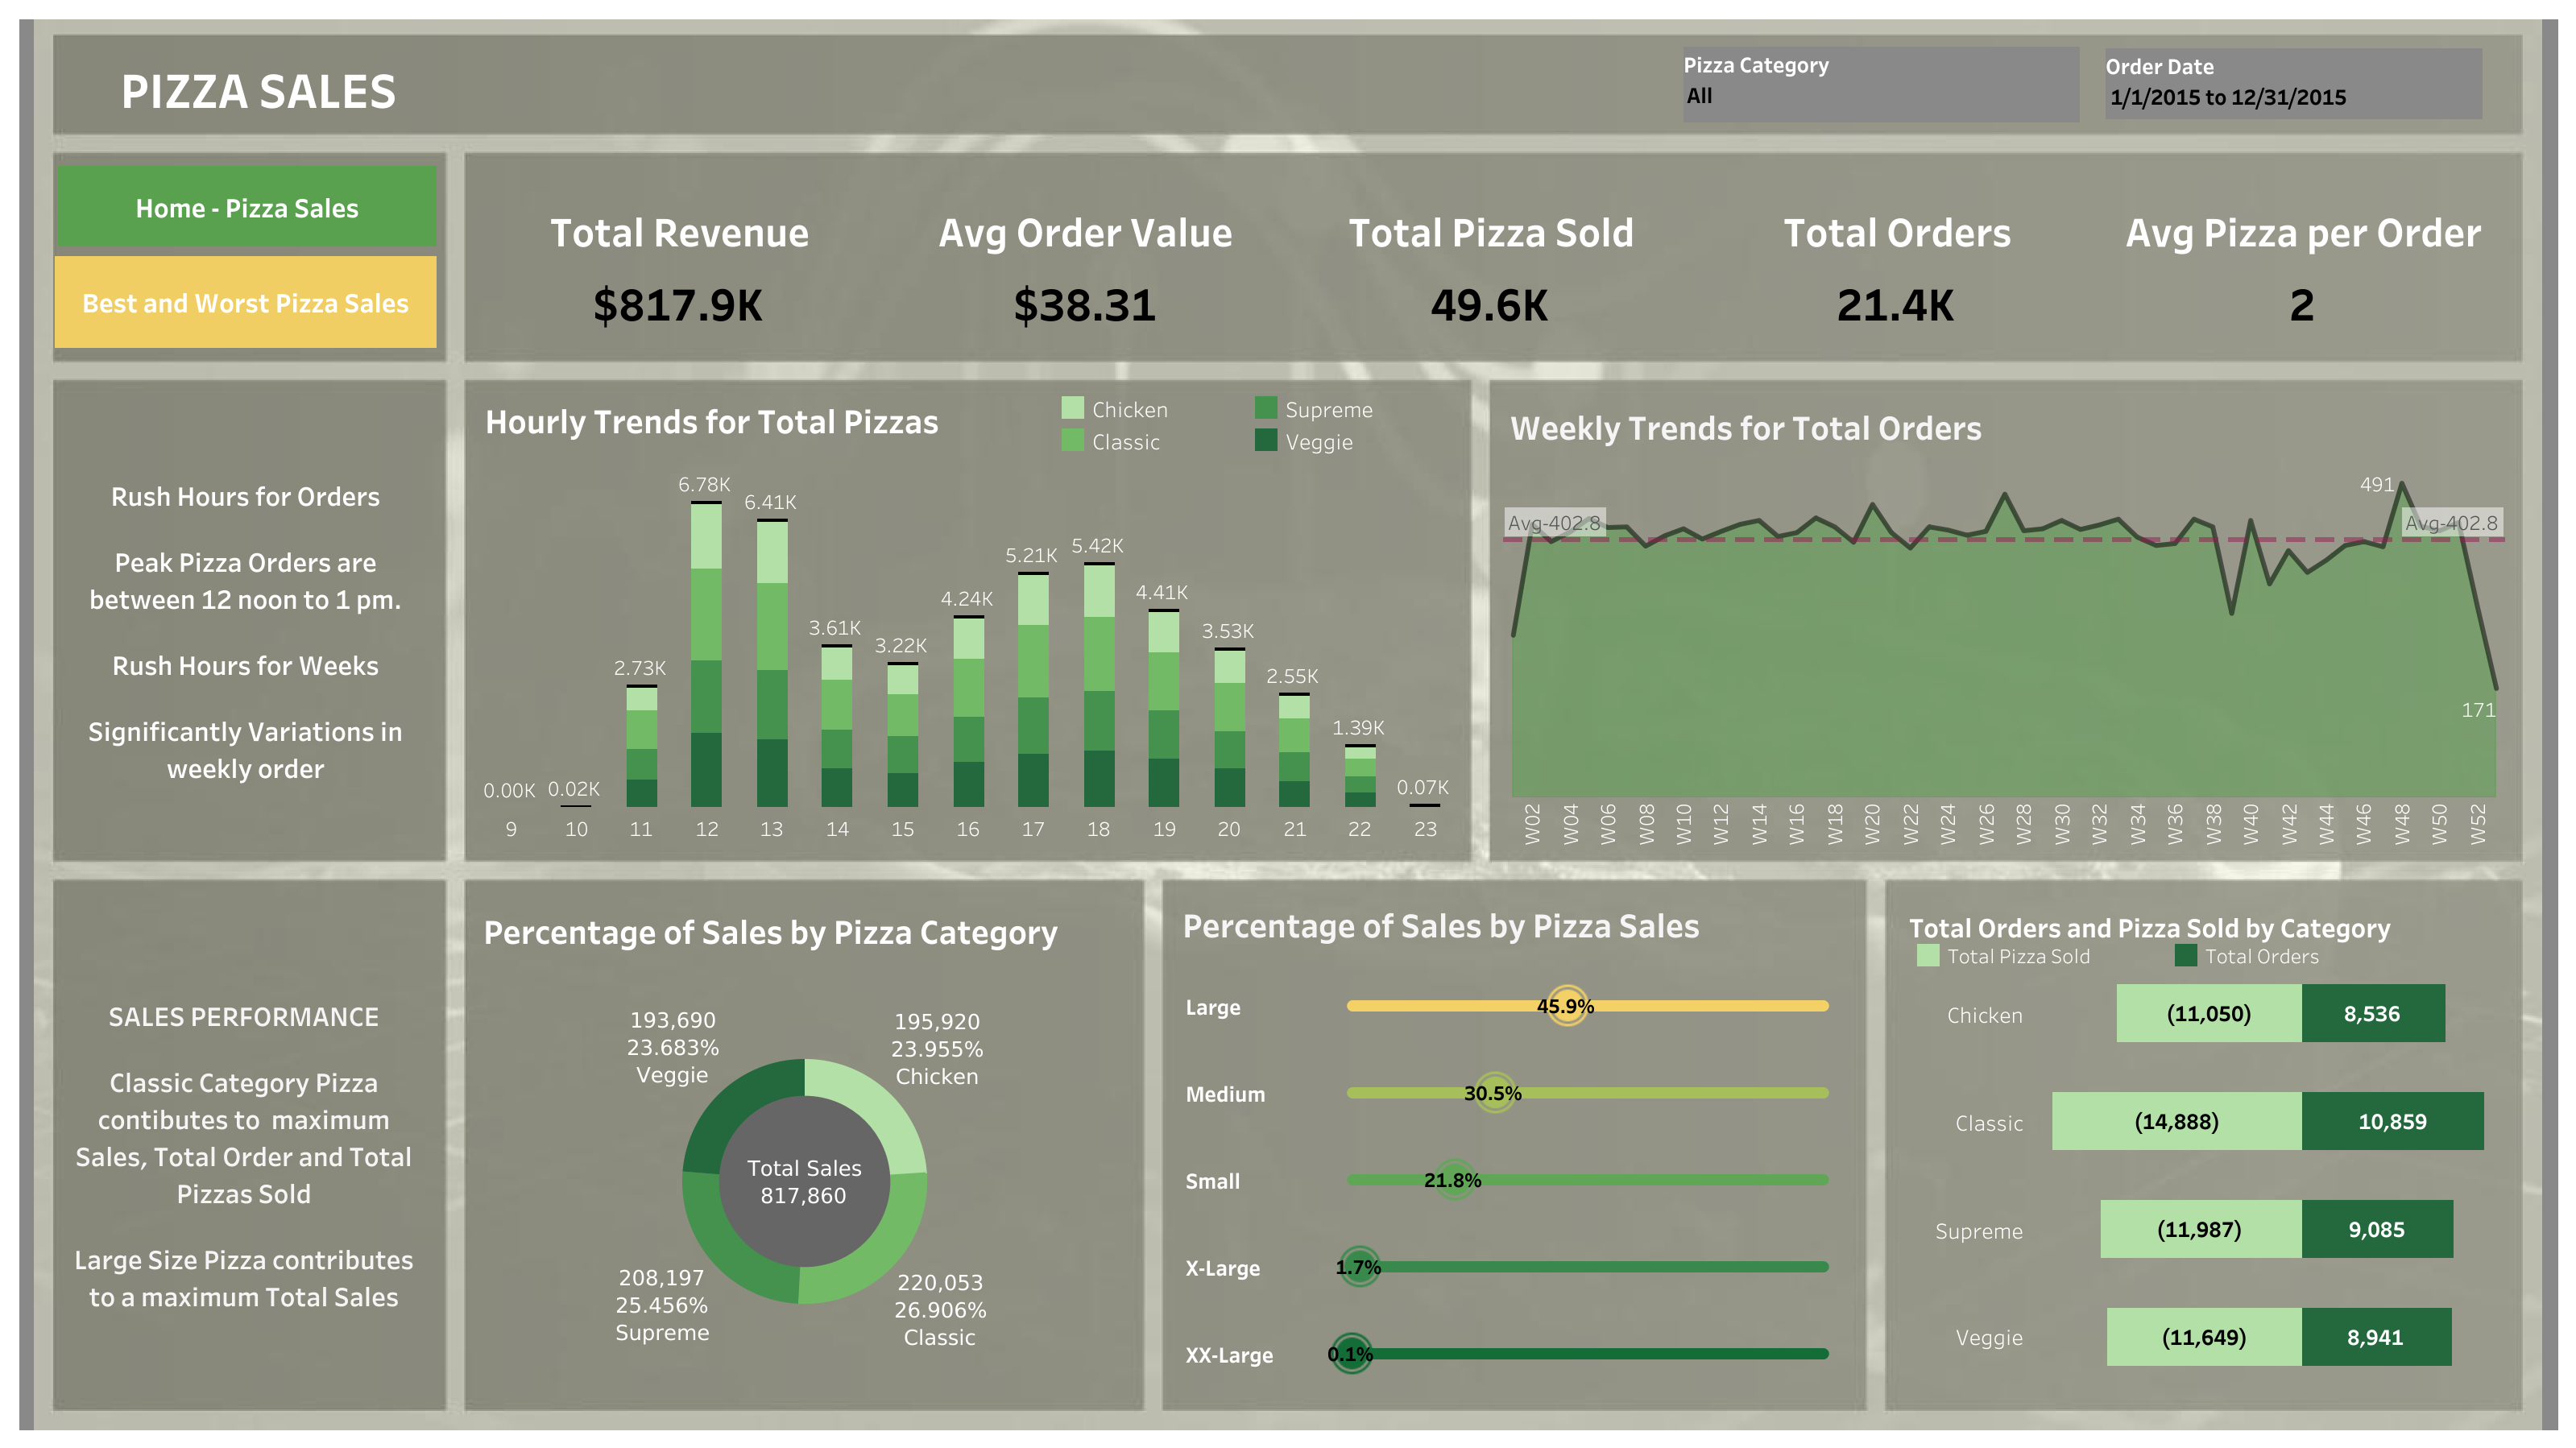This screenshot has height=1448, width=2576.
Task: Click the hour 17 bar labeled 5.21K
Action: click(x=1033, y=690)
